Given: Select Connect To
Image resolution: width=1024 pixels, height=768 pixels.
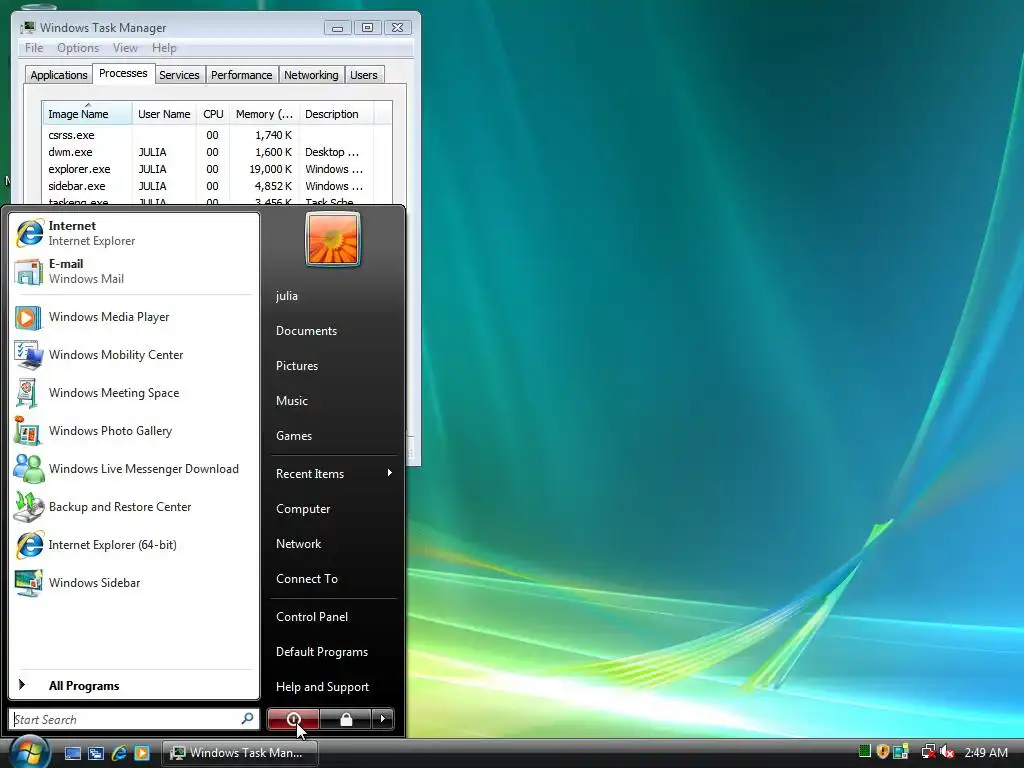Looking at the screenshot, I should [333, 579].
